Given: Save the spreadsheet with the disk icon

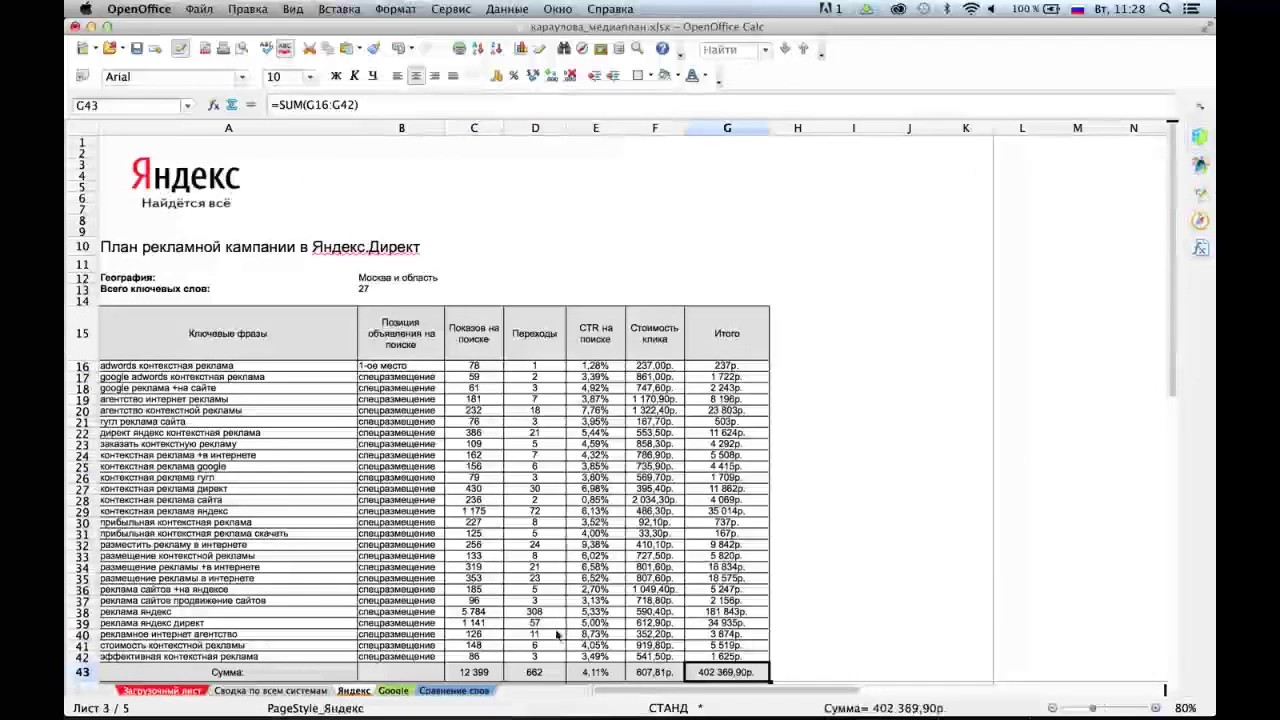Looking at the screenshot, I should click(x=137, y=48).
